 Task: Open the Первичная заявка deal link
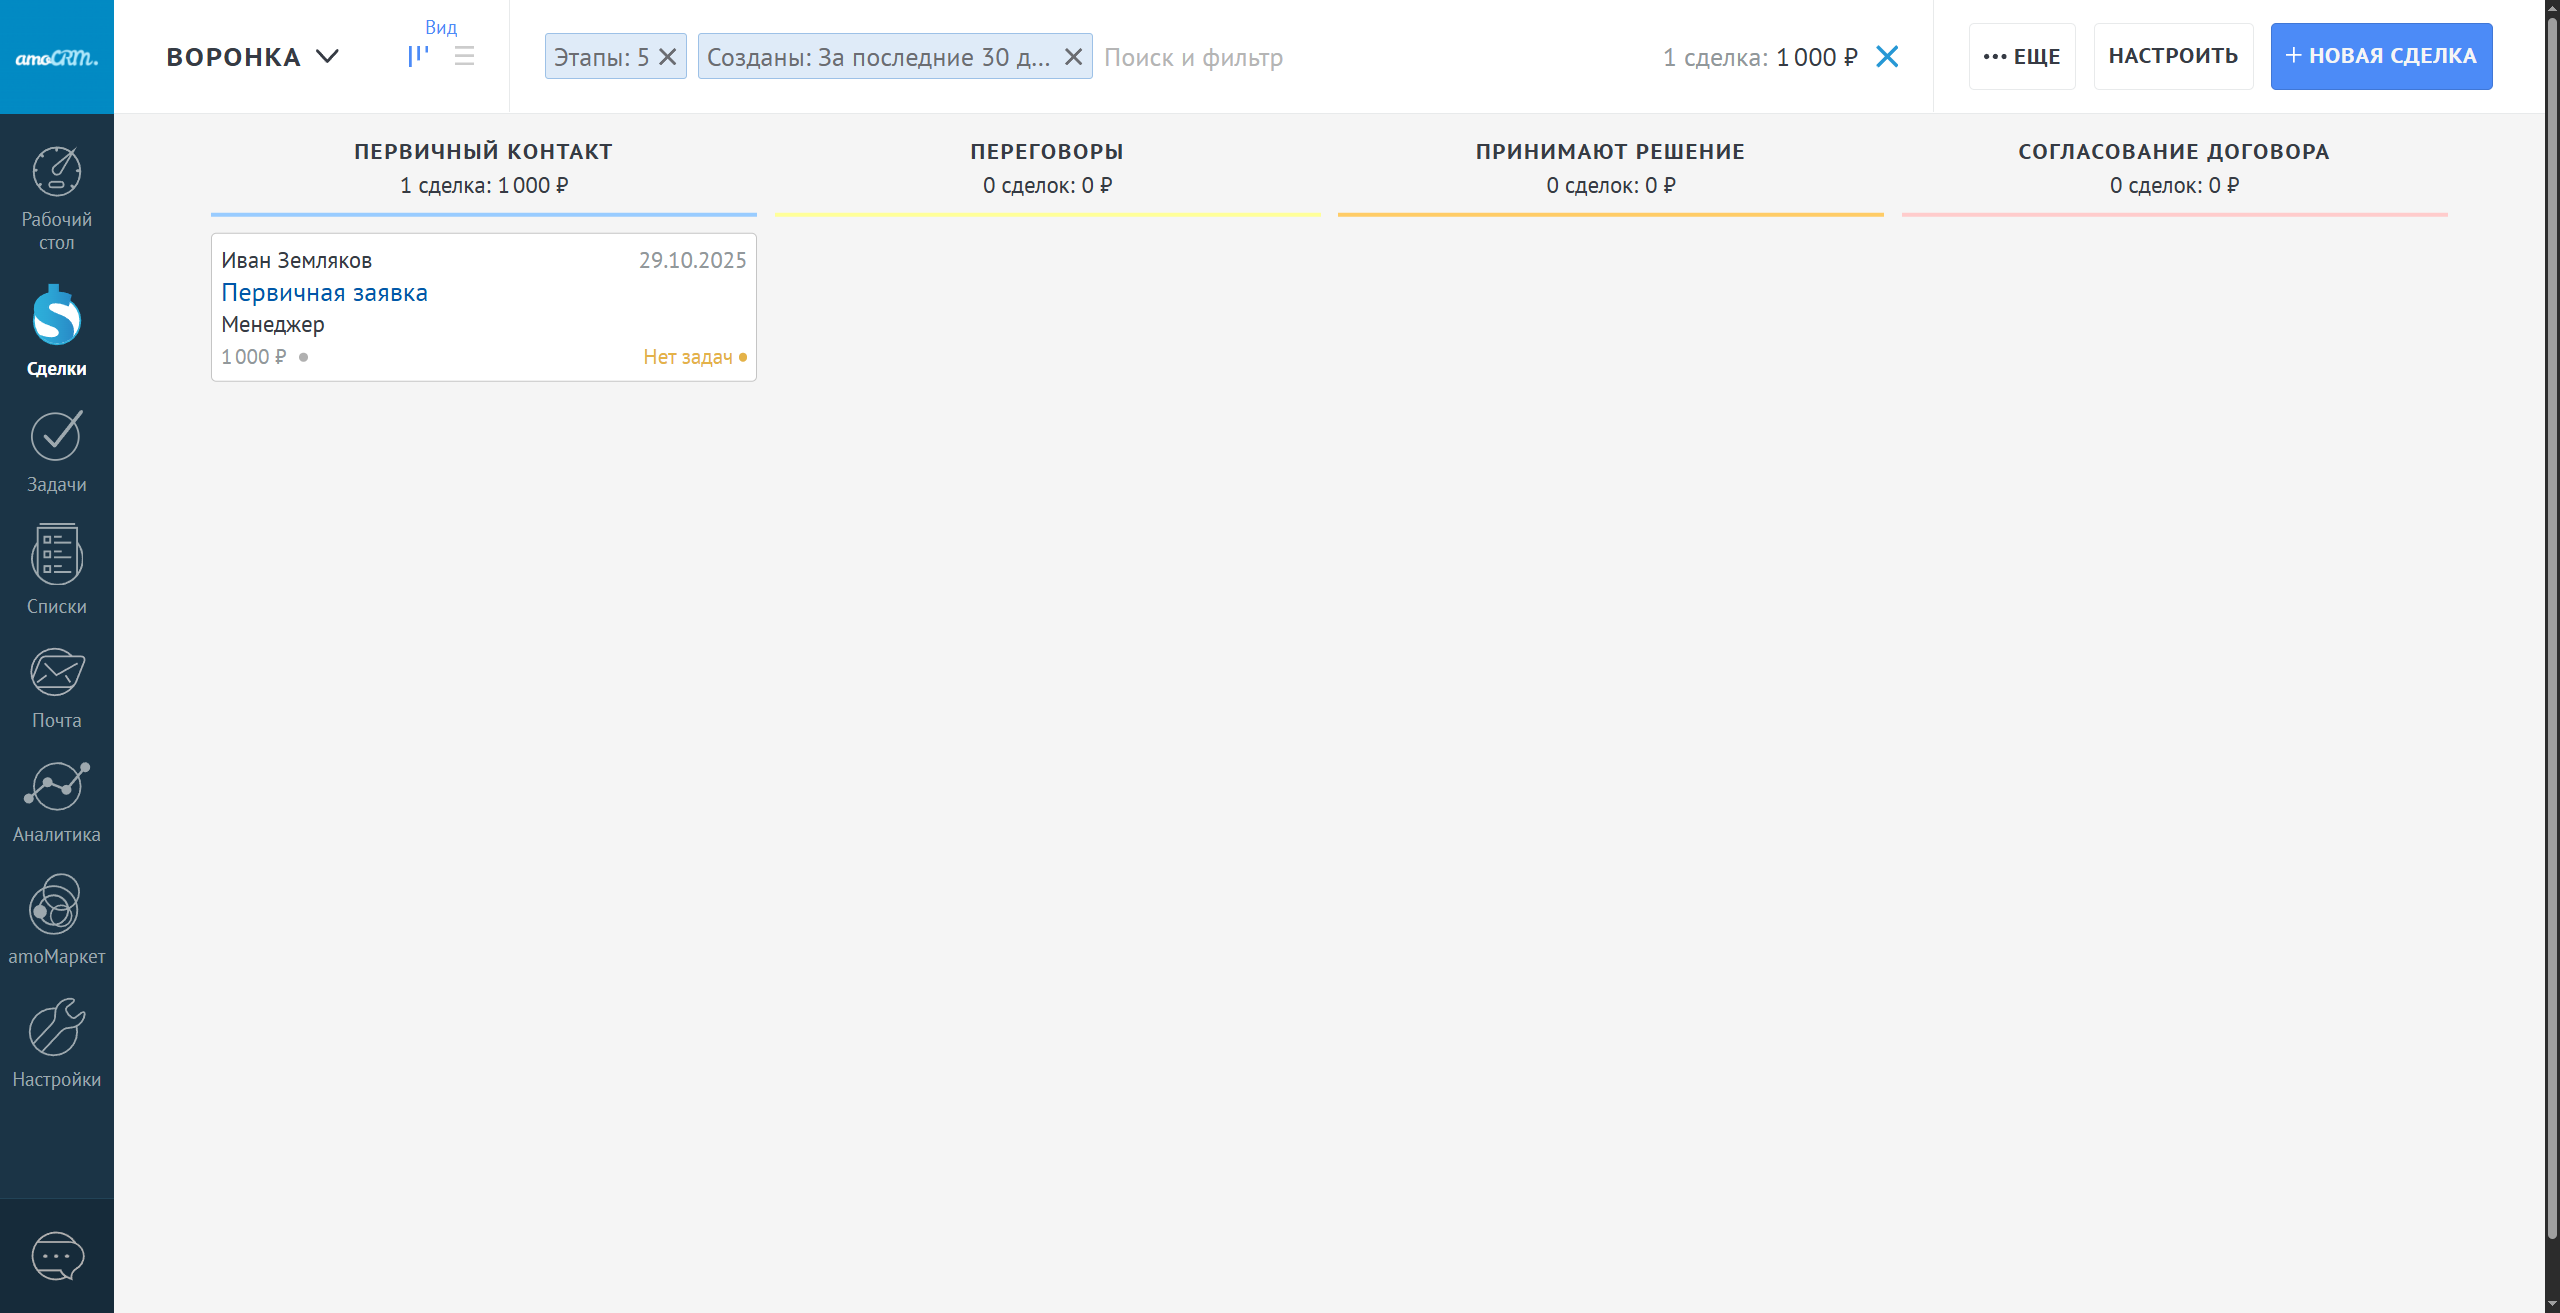(x=324, y=293)
